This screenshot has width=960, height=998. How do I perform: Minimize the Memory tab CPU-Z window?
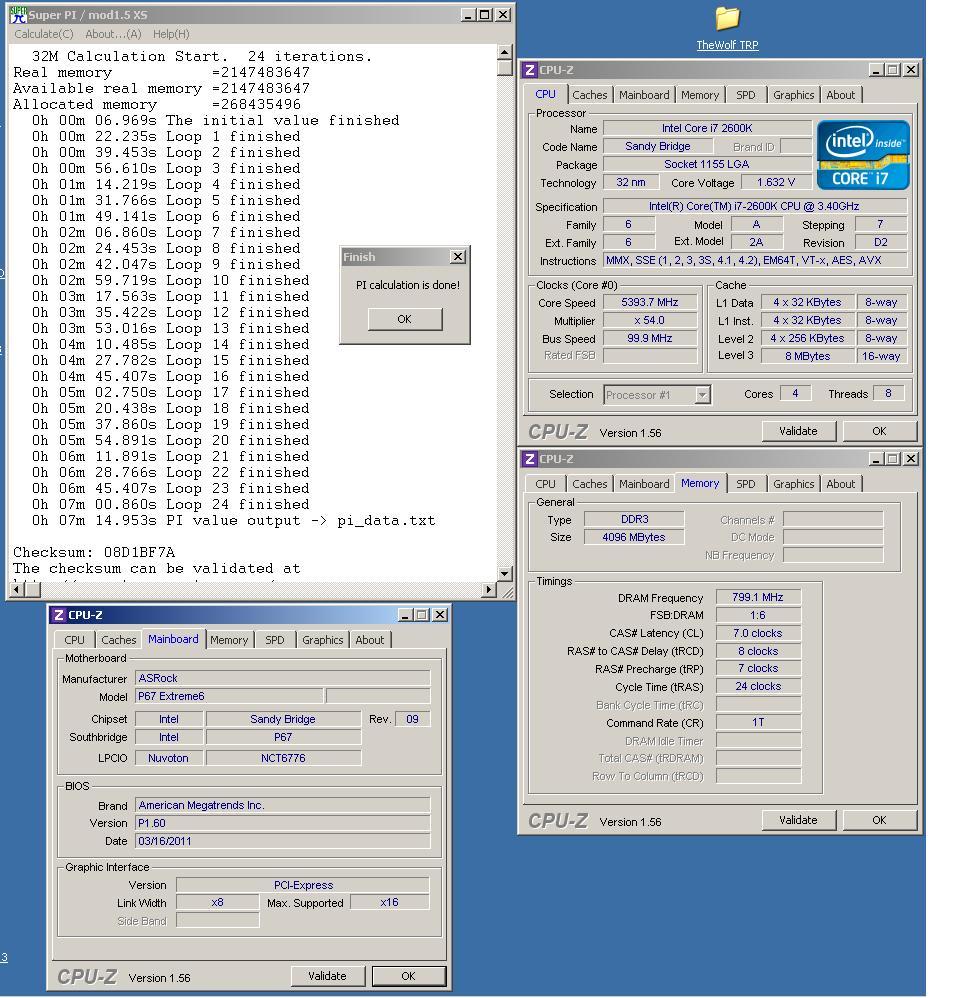pyautogui.click(x=876, y=459)
